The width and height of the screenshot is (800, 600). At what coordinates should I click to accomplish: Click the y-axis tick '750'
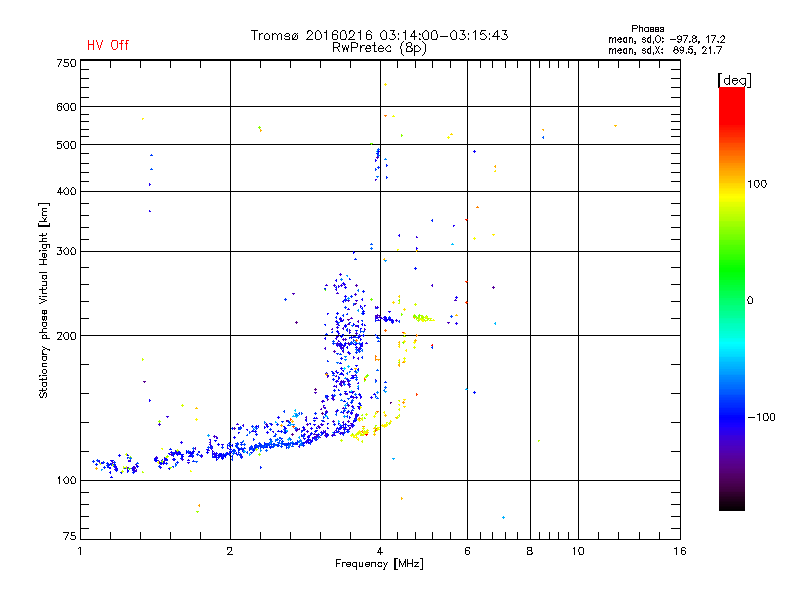click(x=66, y=63)
